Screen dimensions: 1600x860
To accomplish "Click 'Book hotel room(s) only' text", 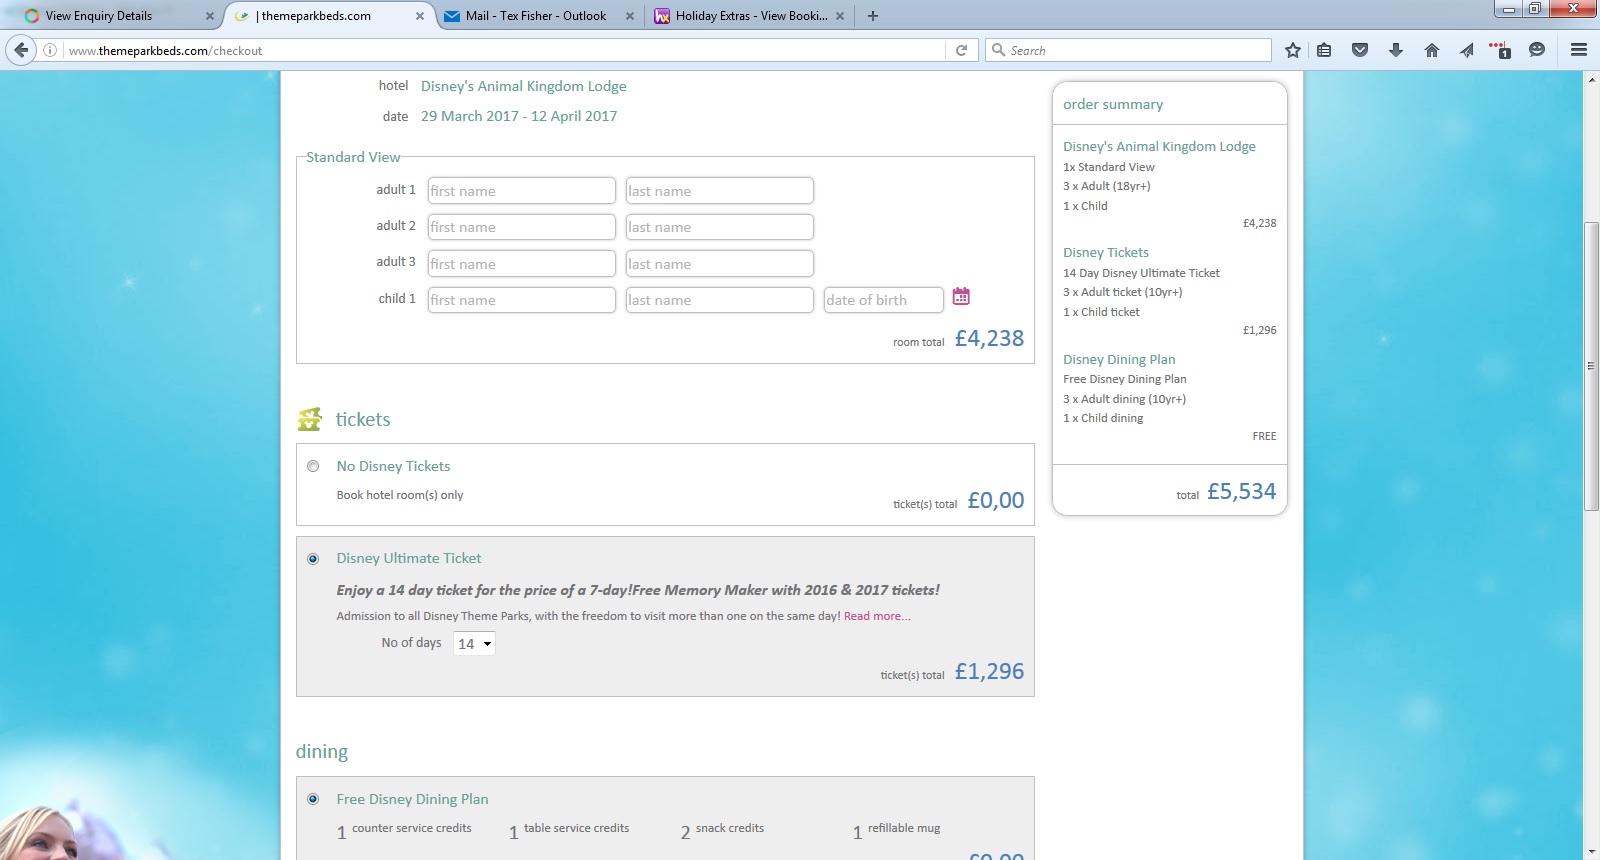I will point(399,495).
